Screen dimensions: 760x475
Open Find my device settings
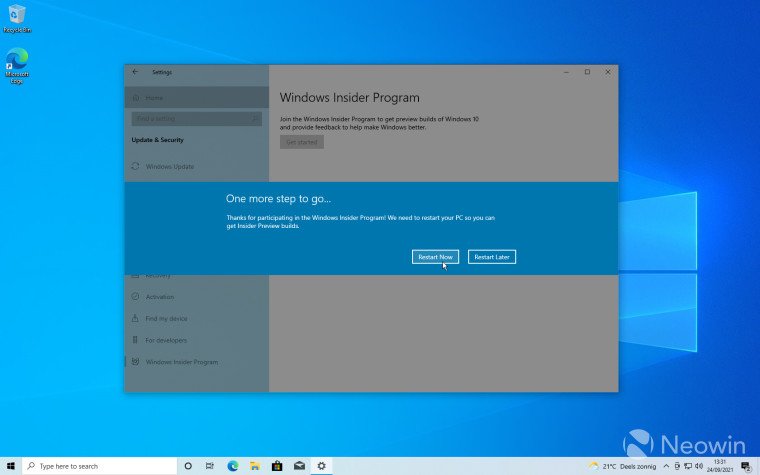pyautogui.click(x=197, y=318)
